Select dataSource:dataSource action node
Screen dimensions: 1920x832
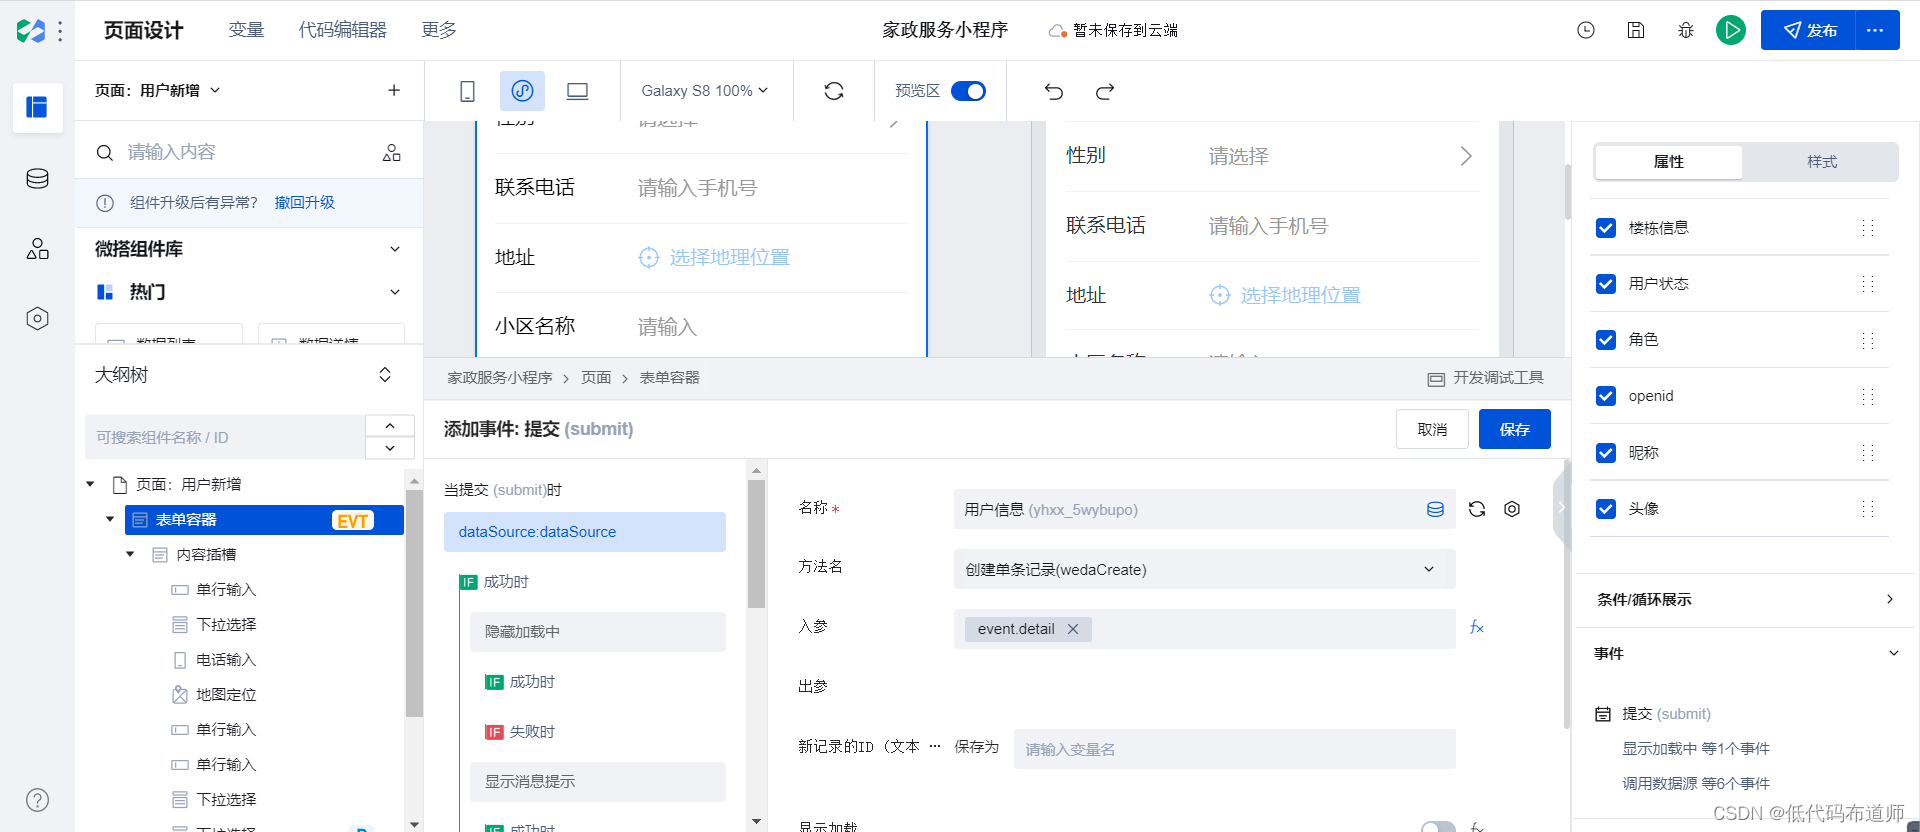coord(585,532)
